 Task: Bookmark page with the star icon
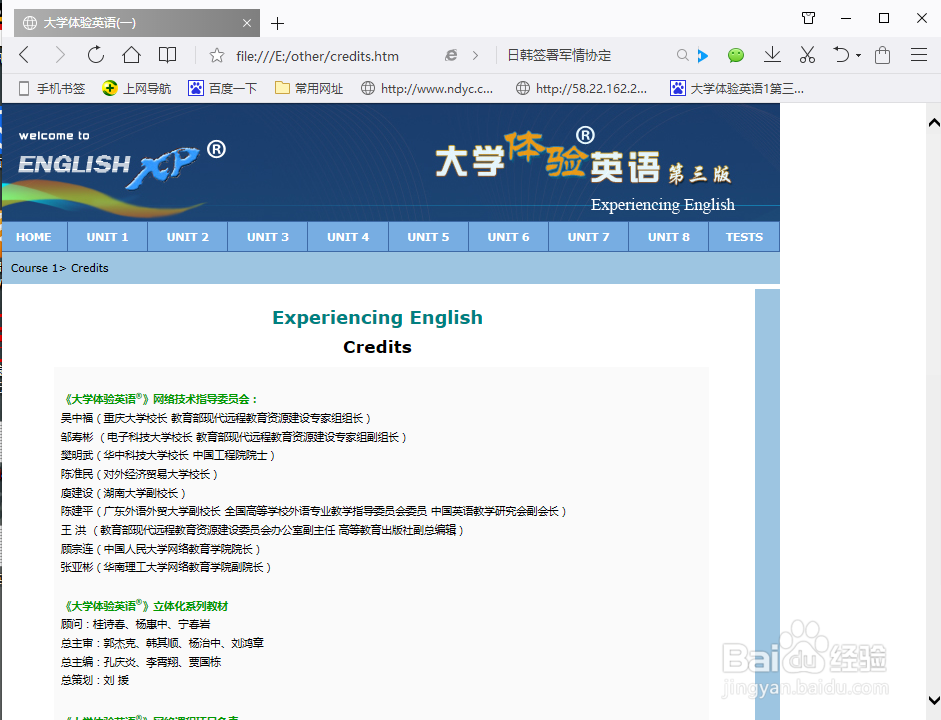click(x=217, y=56)
